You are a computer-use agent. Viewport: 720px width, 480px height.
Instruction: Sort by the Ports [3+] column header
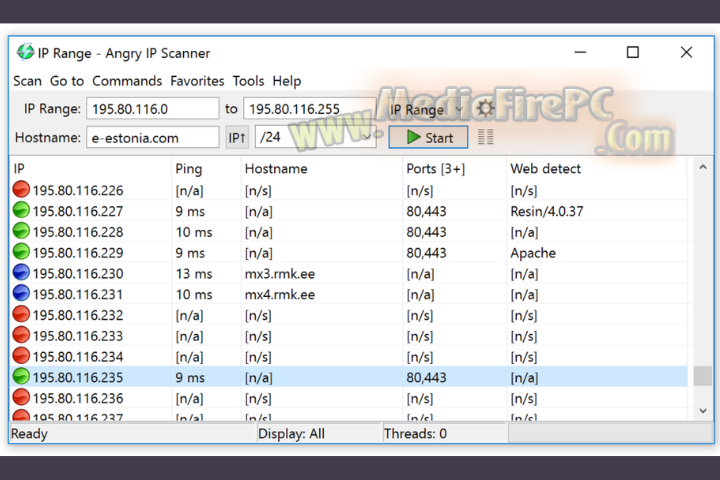[x=455, y=169]
